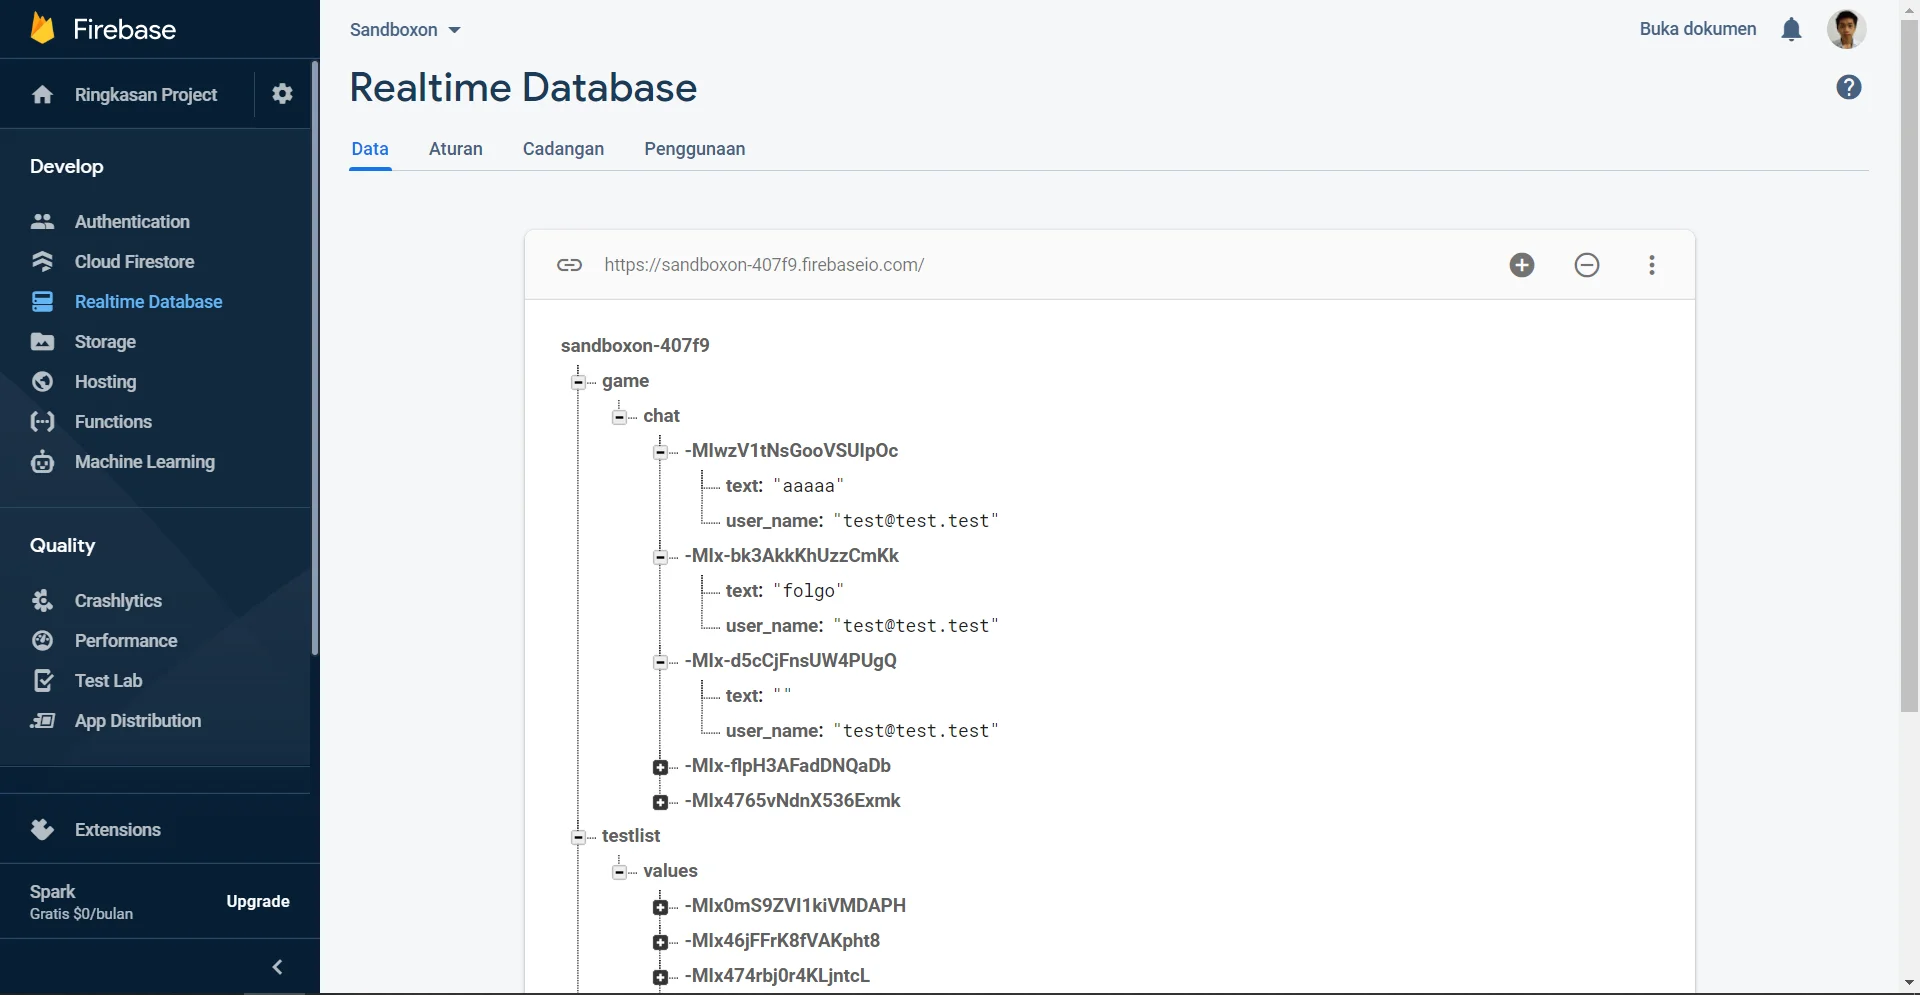Select user_name value under -MIx-bk3AkkKhUzzCmKk
This screenshot has width=1920, height=995.
pos(916,626)
